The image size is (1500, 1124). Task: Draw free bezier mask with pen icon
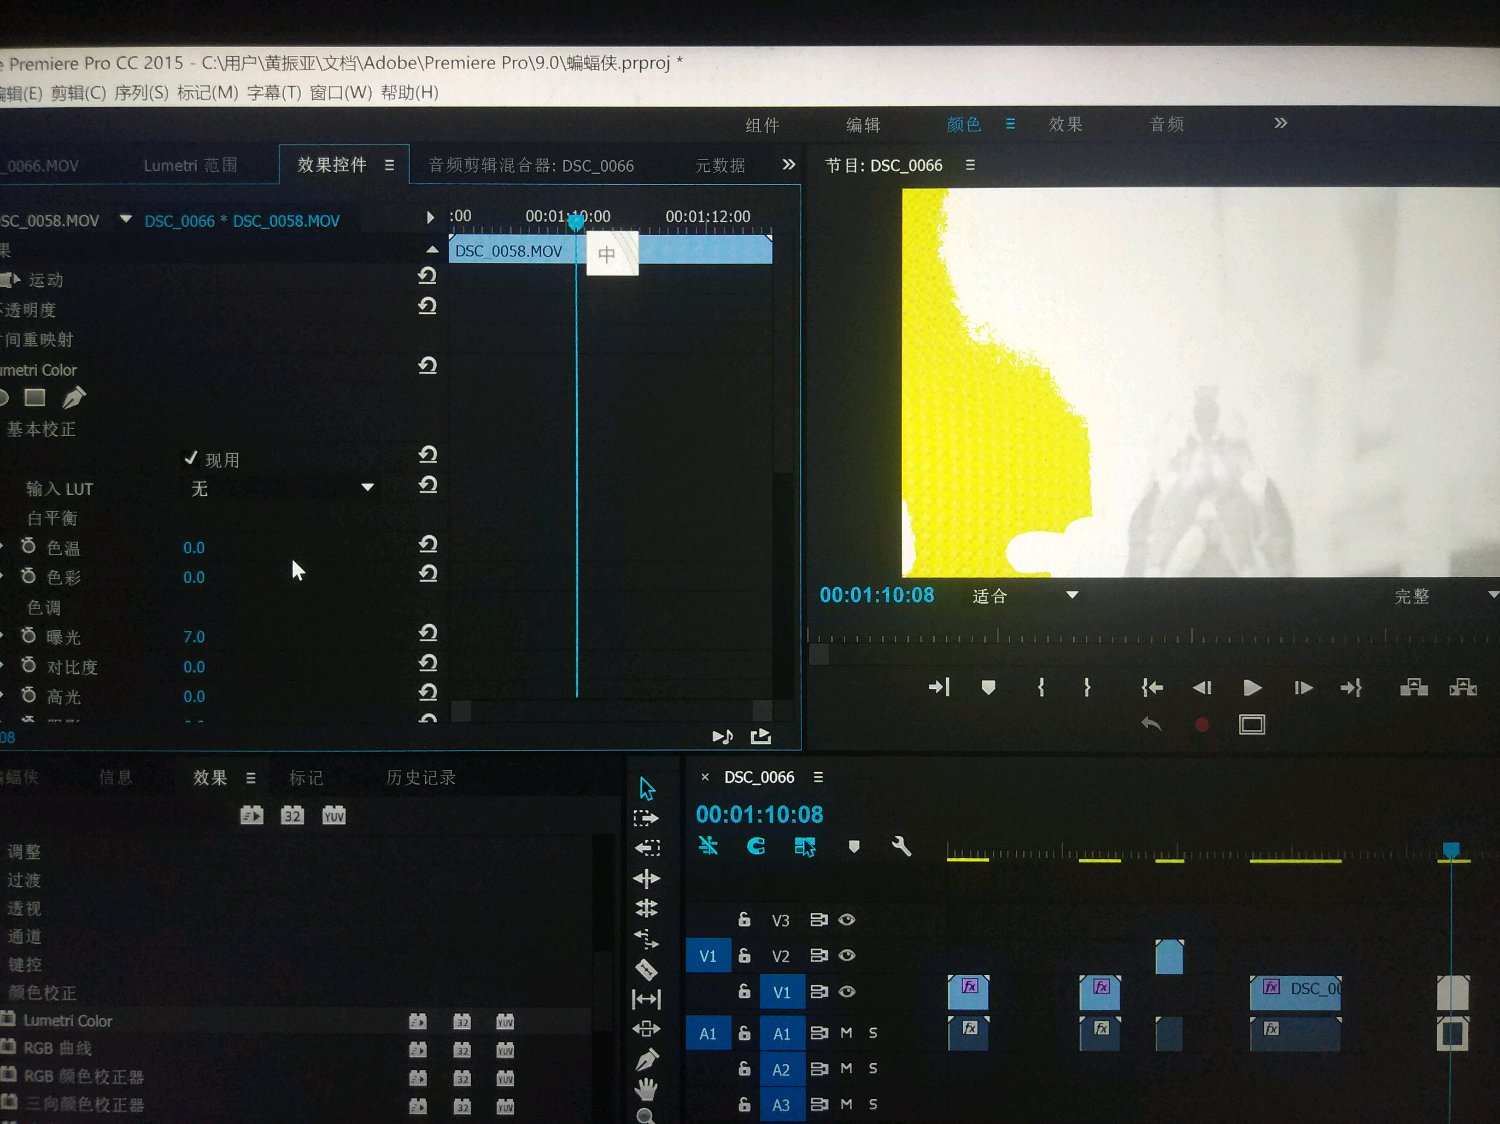pyautogui.click(x=73, y=398)
